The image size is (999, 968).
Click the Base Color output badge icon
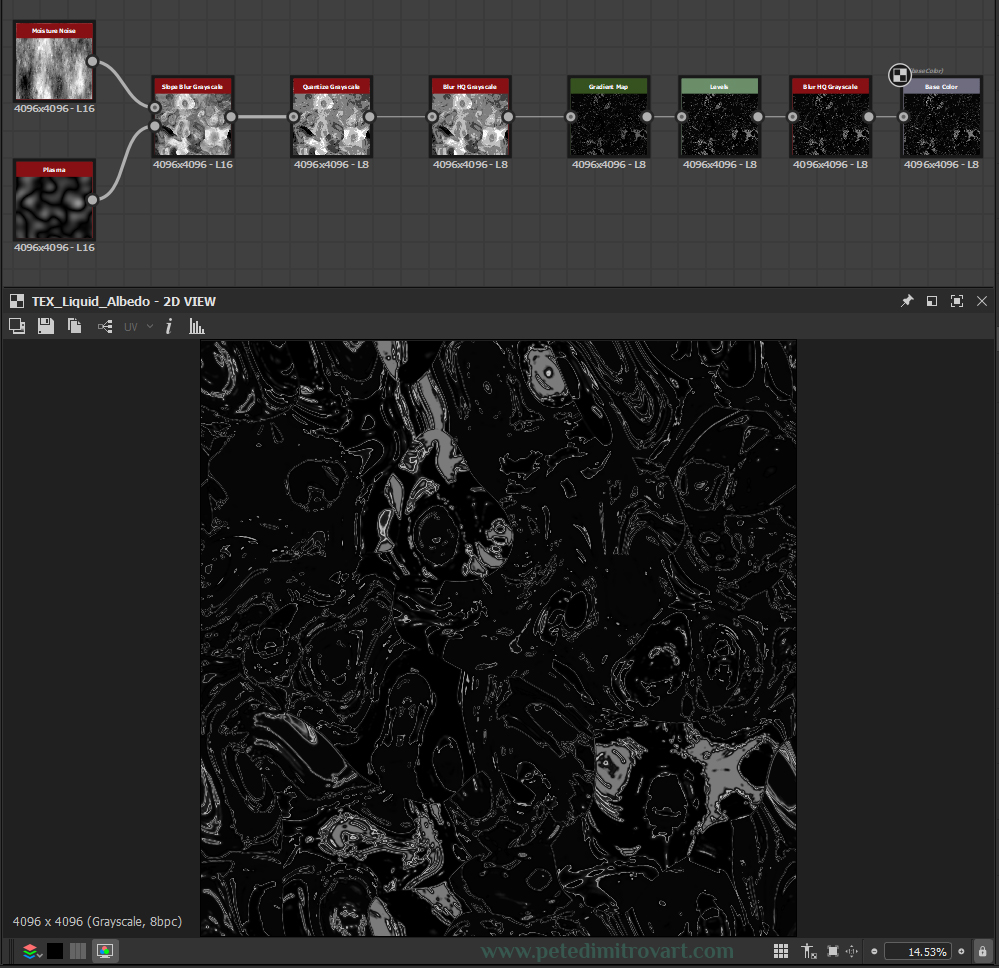tap(900, 75)
